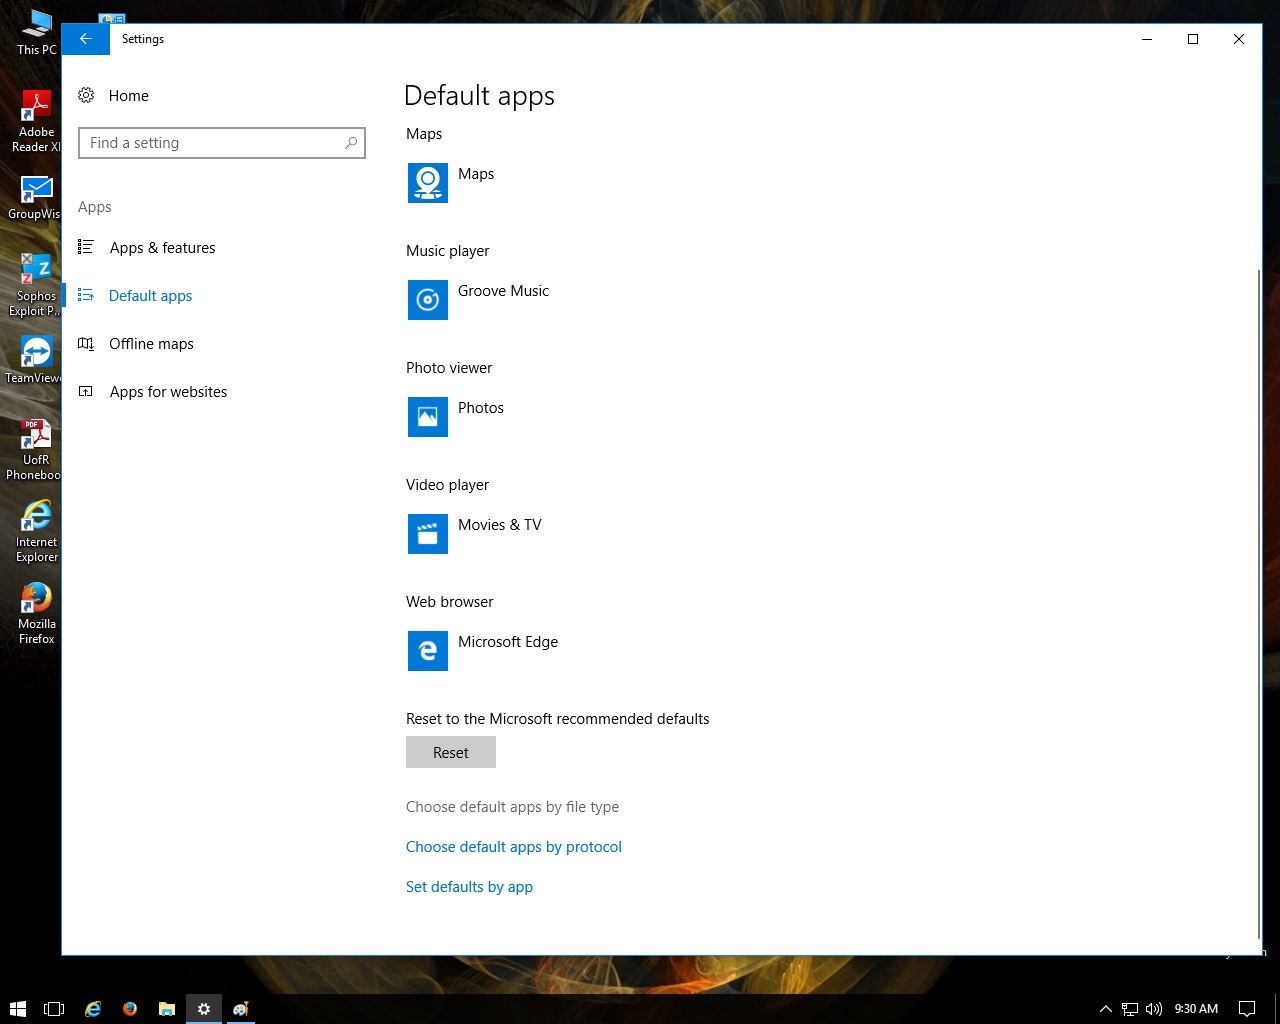Expand hidden system tray icons chevron
The height and width of the screenshot is (1024, 1280).
(x=1105, y=1009)
